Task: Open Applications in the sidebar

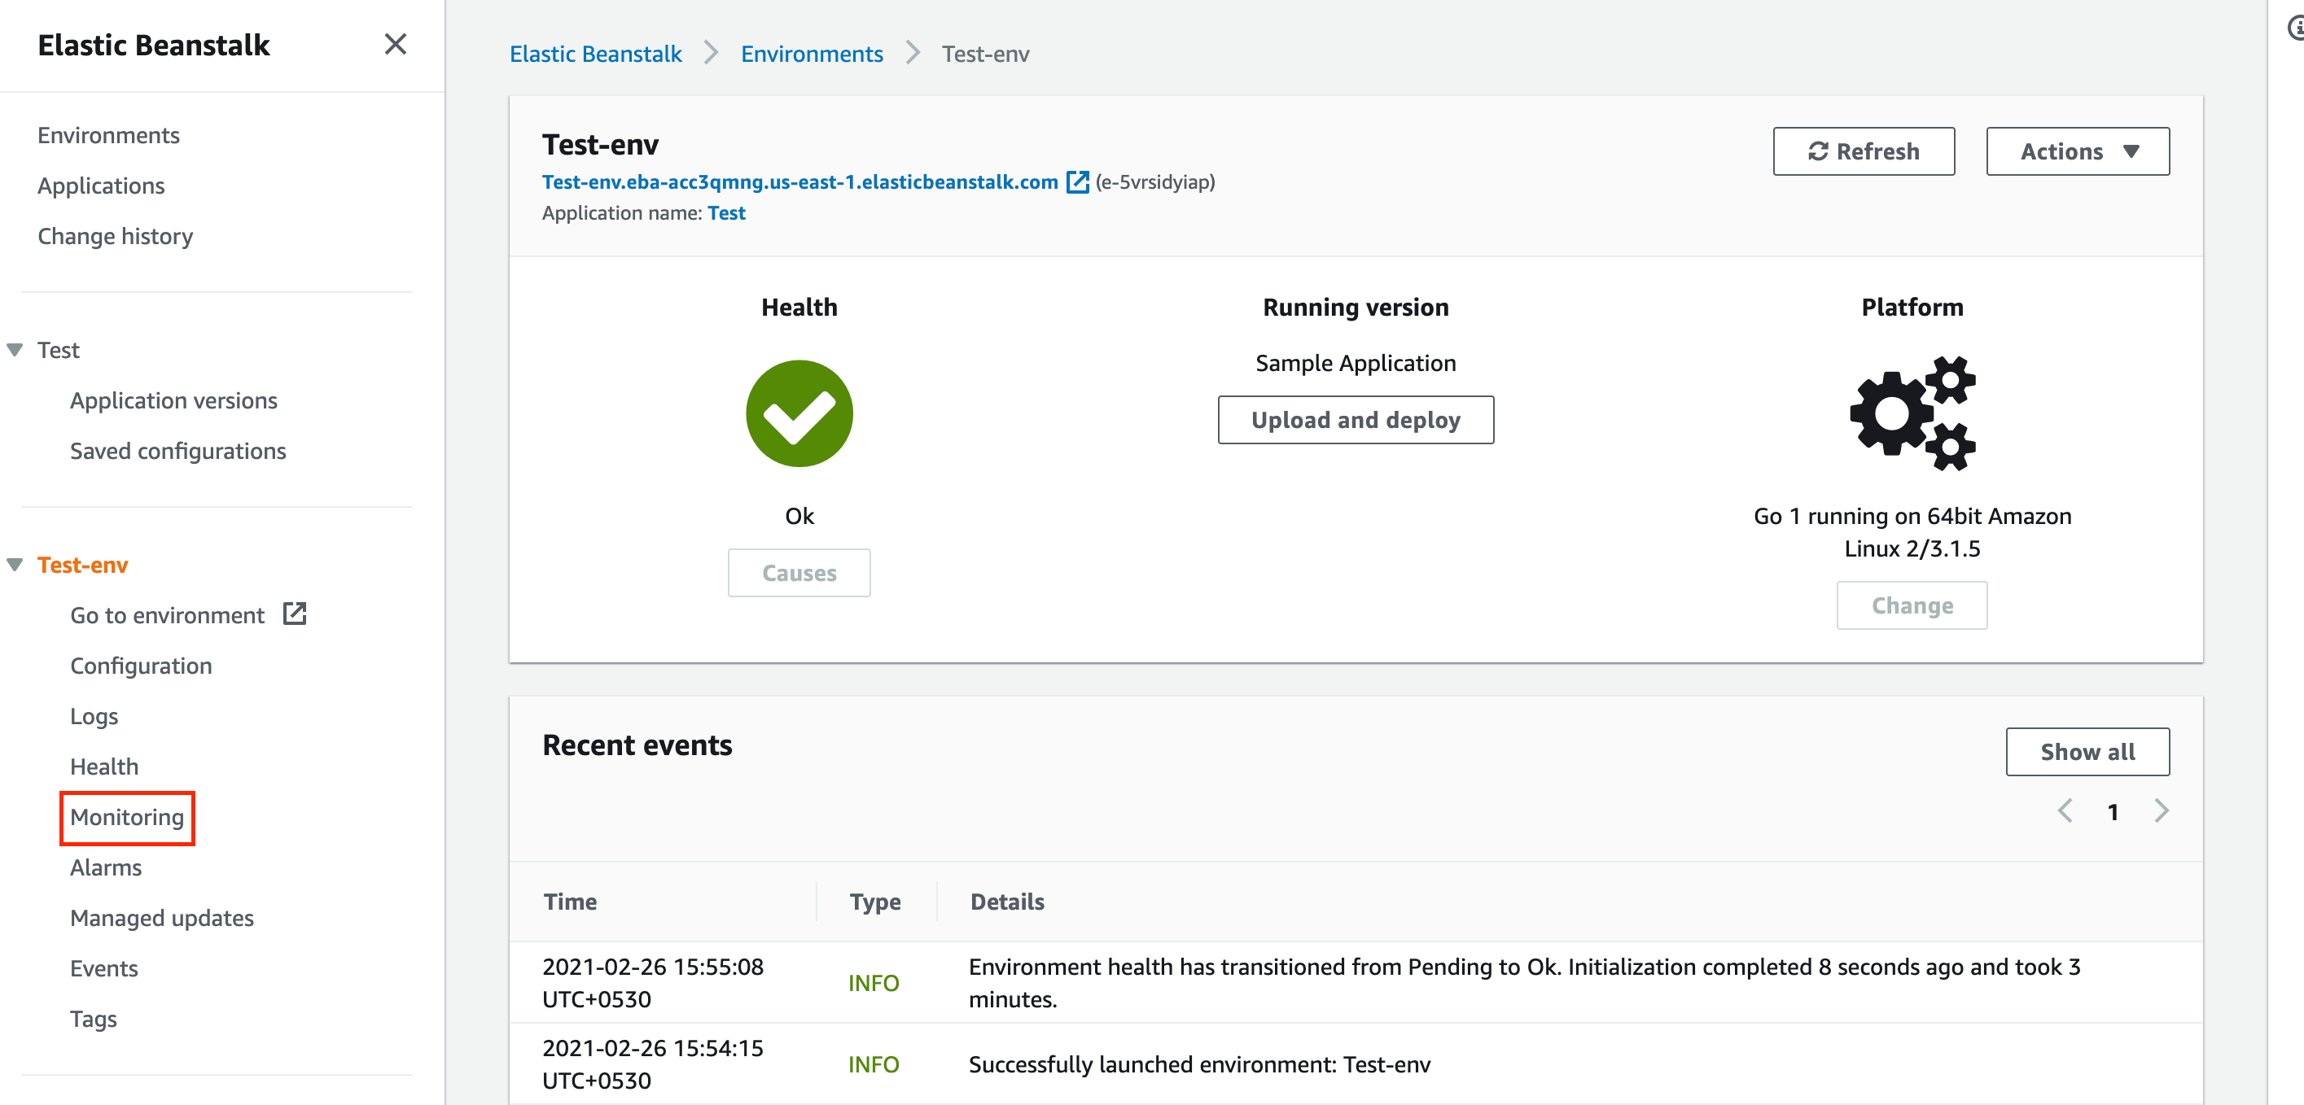Action: point(101,186)
